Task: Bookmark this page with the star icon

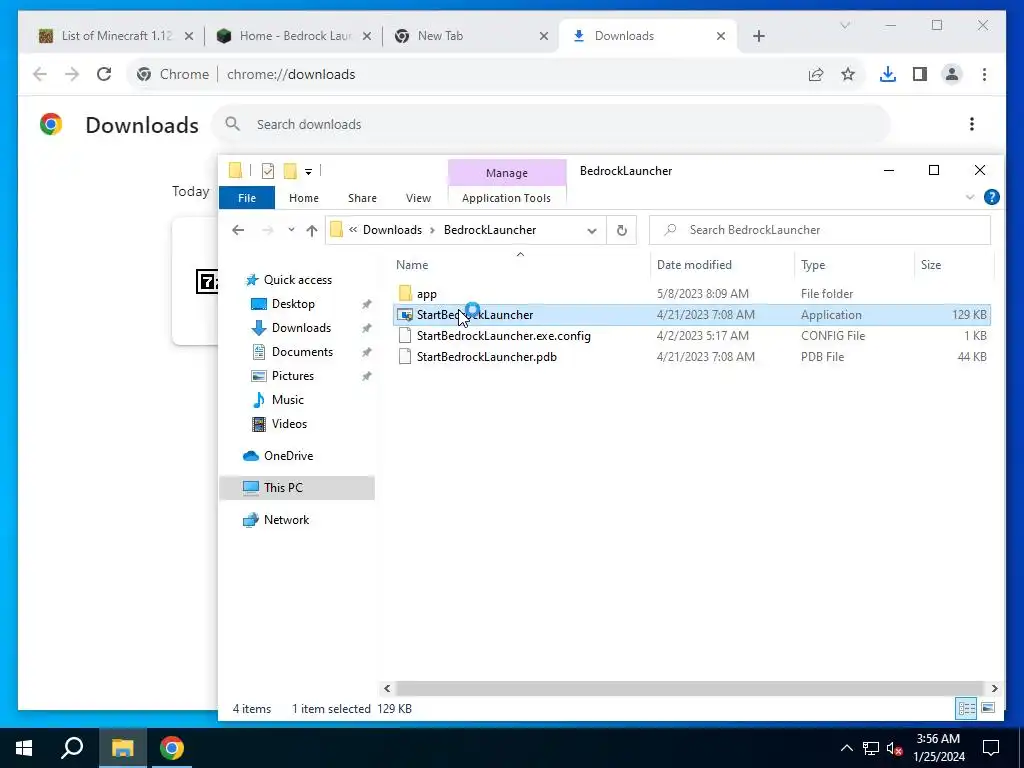Action: click(x=848, y=74)
